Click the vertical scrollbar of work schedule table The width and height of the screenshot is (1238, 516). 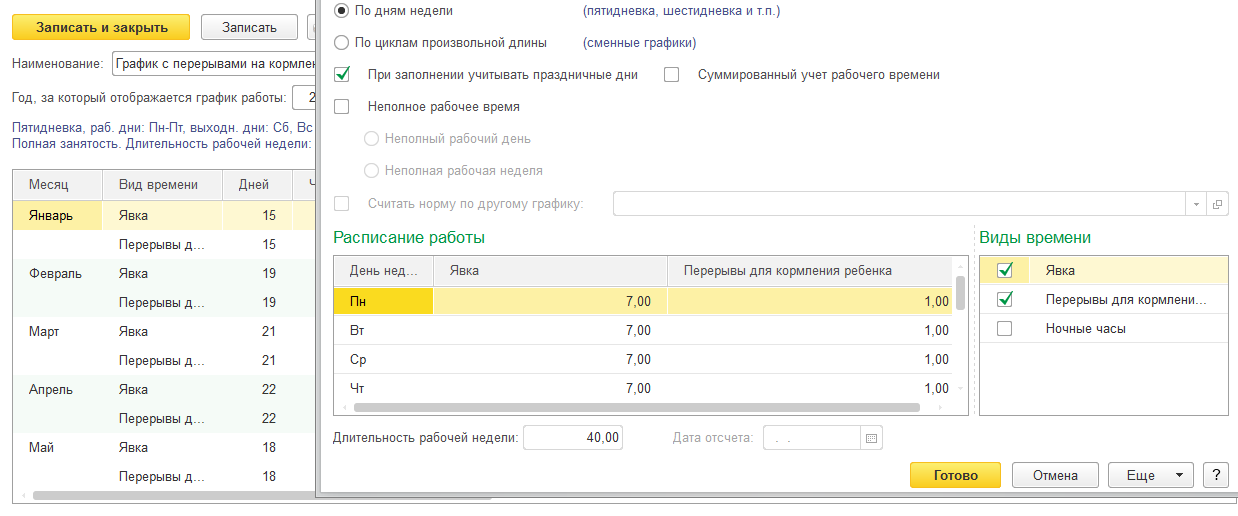click(960, 294)
